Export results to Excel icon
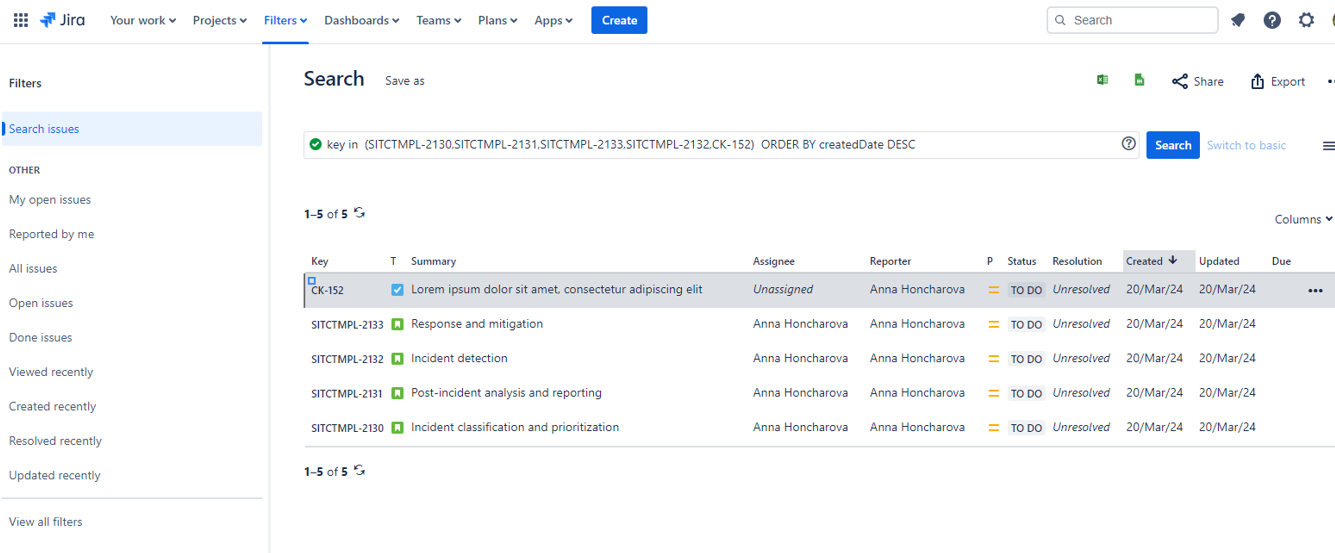Screen dimensions: 1335x553 (x=1102, y=80)
